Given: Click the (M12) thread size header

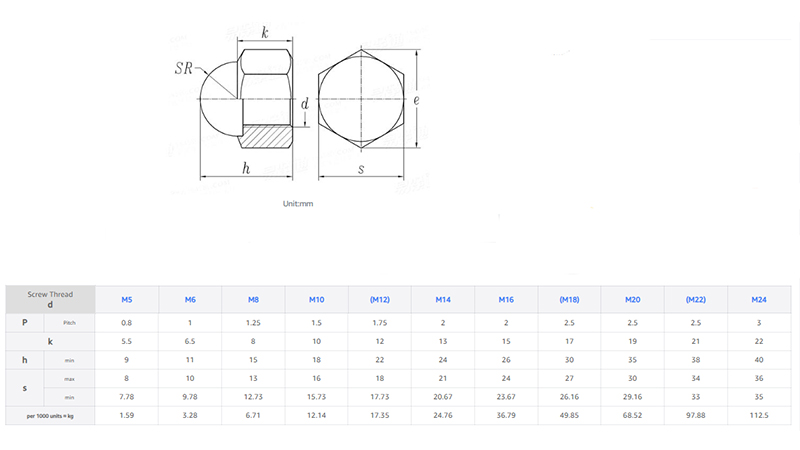Looking at the screenshot, I should pos(380,299).
